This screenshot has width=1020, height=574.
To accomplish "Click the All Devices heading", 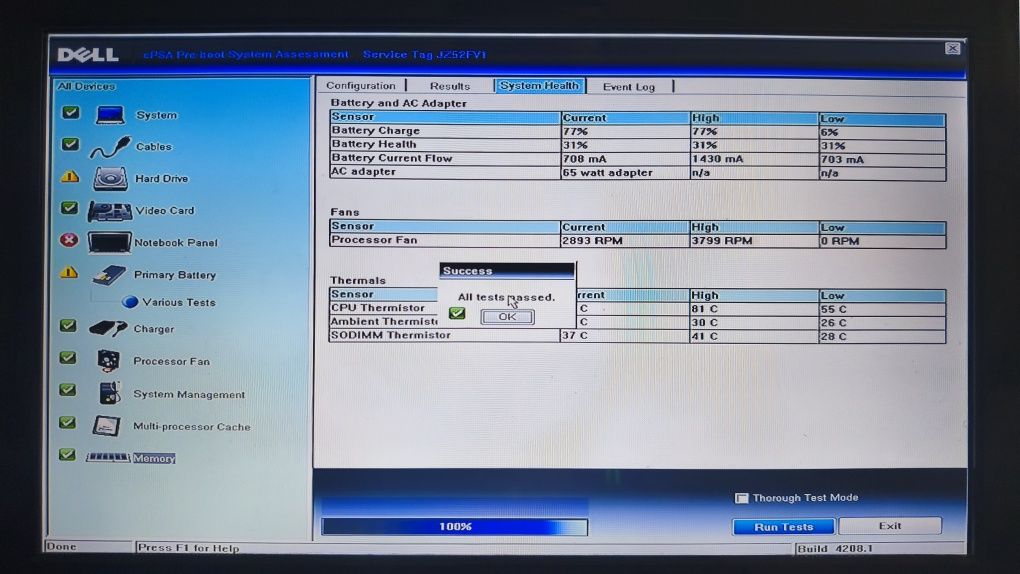I will (86, 86).
